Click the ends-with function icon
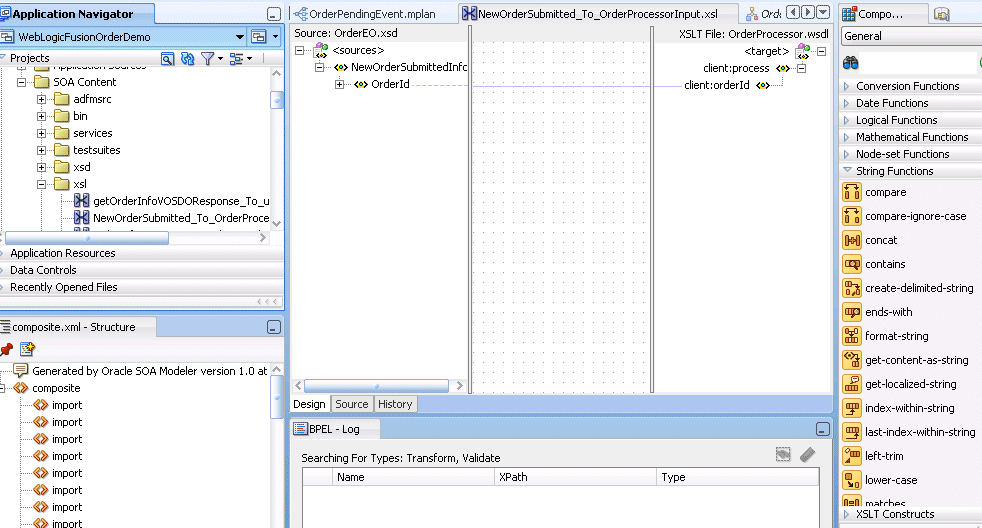 (851, 312)
